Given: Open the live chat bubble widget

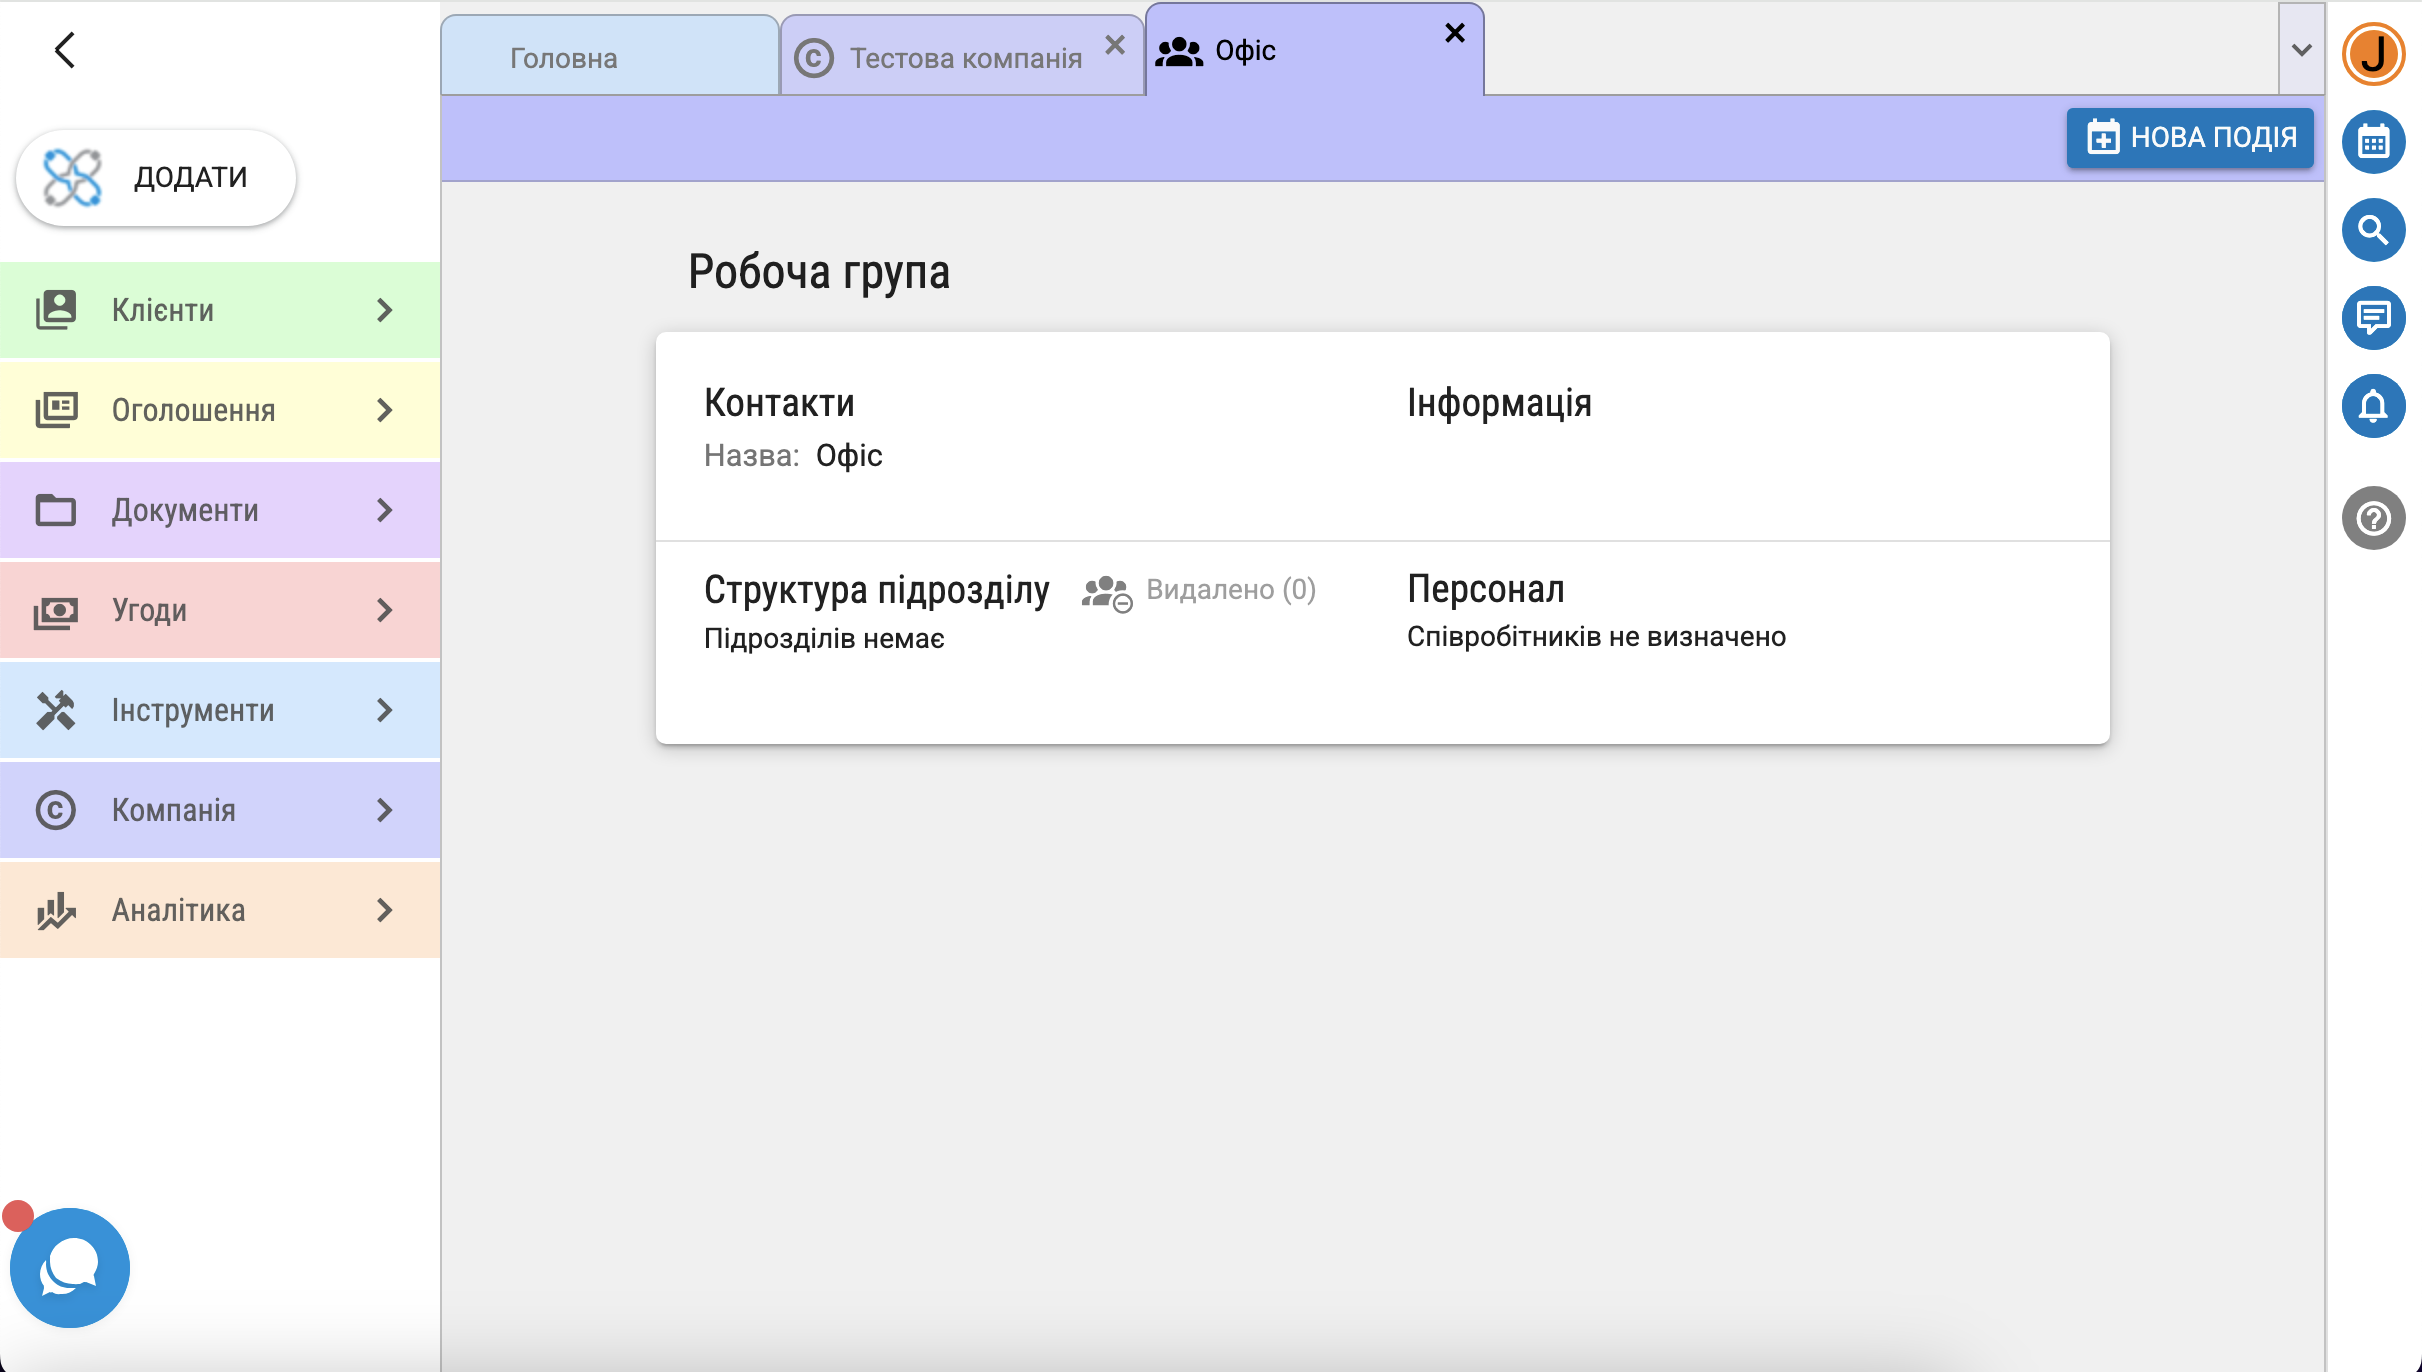Looking at the screenshot, I should click(70, 1267).
